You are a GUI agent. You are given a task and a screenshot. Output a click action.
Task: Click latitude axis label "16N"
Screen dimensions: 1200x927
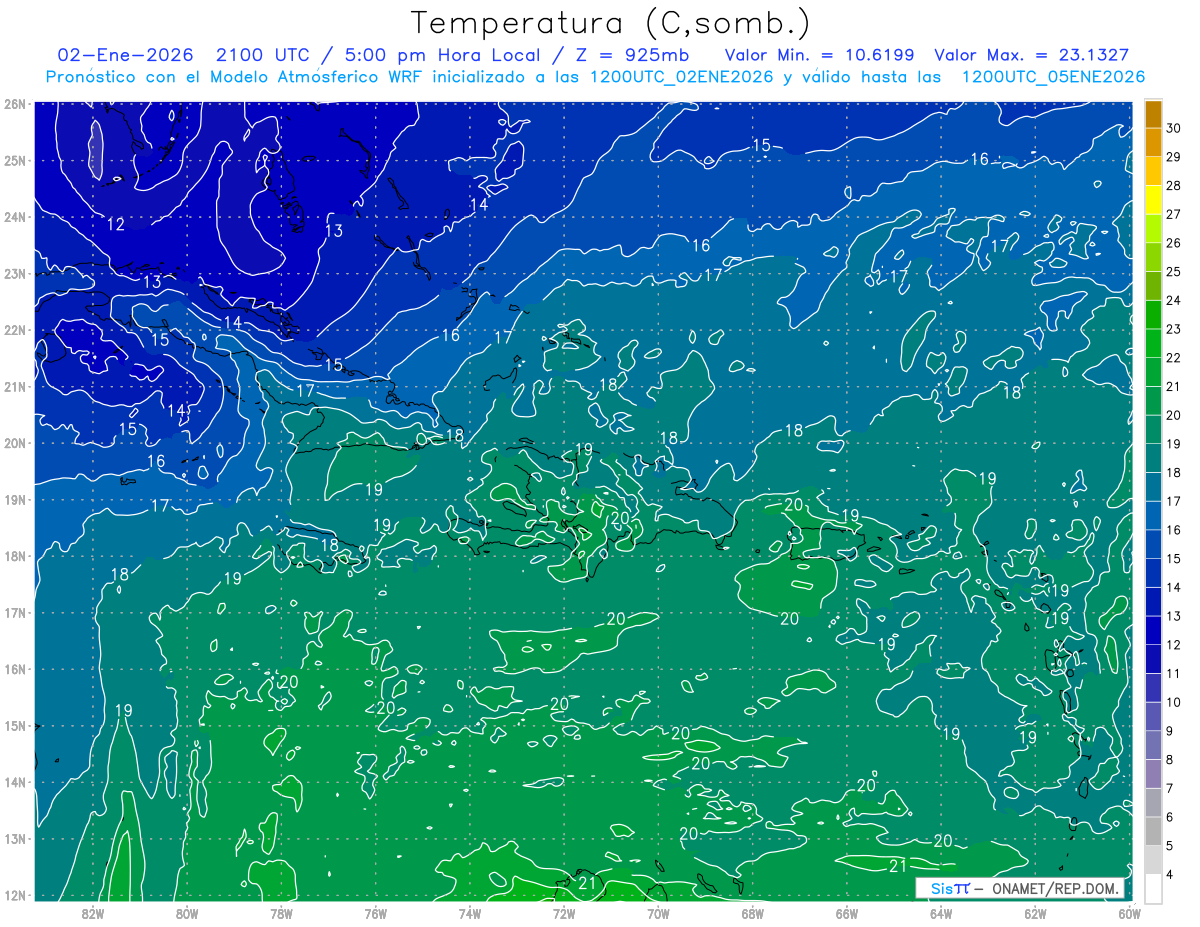pos(14,669)
